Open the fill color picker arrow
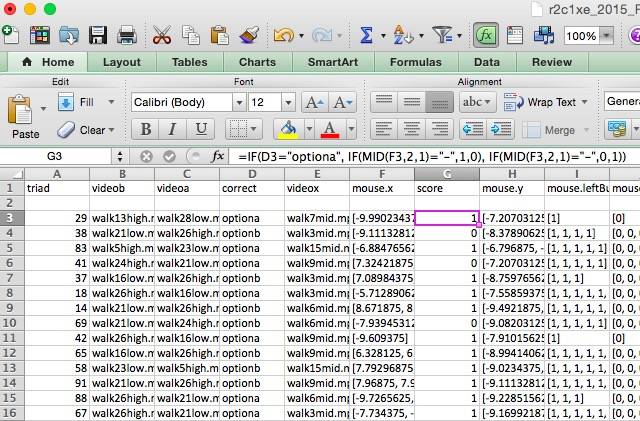This screenshot has width=640, height=421. (309, 130)
